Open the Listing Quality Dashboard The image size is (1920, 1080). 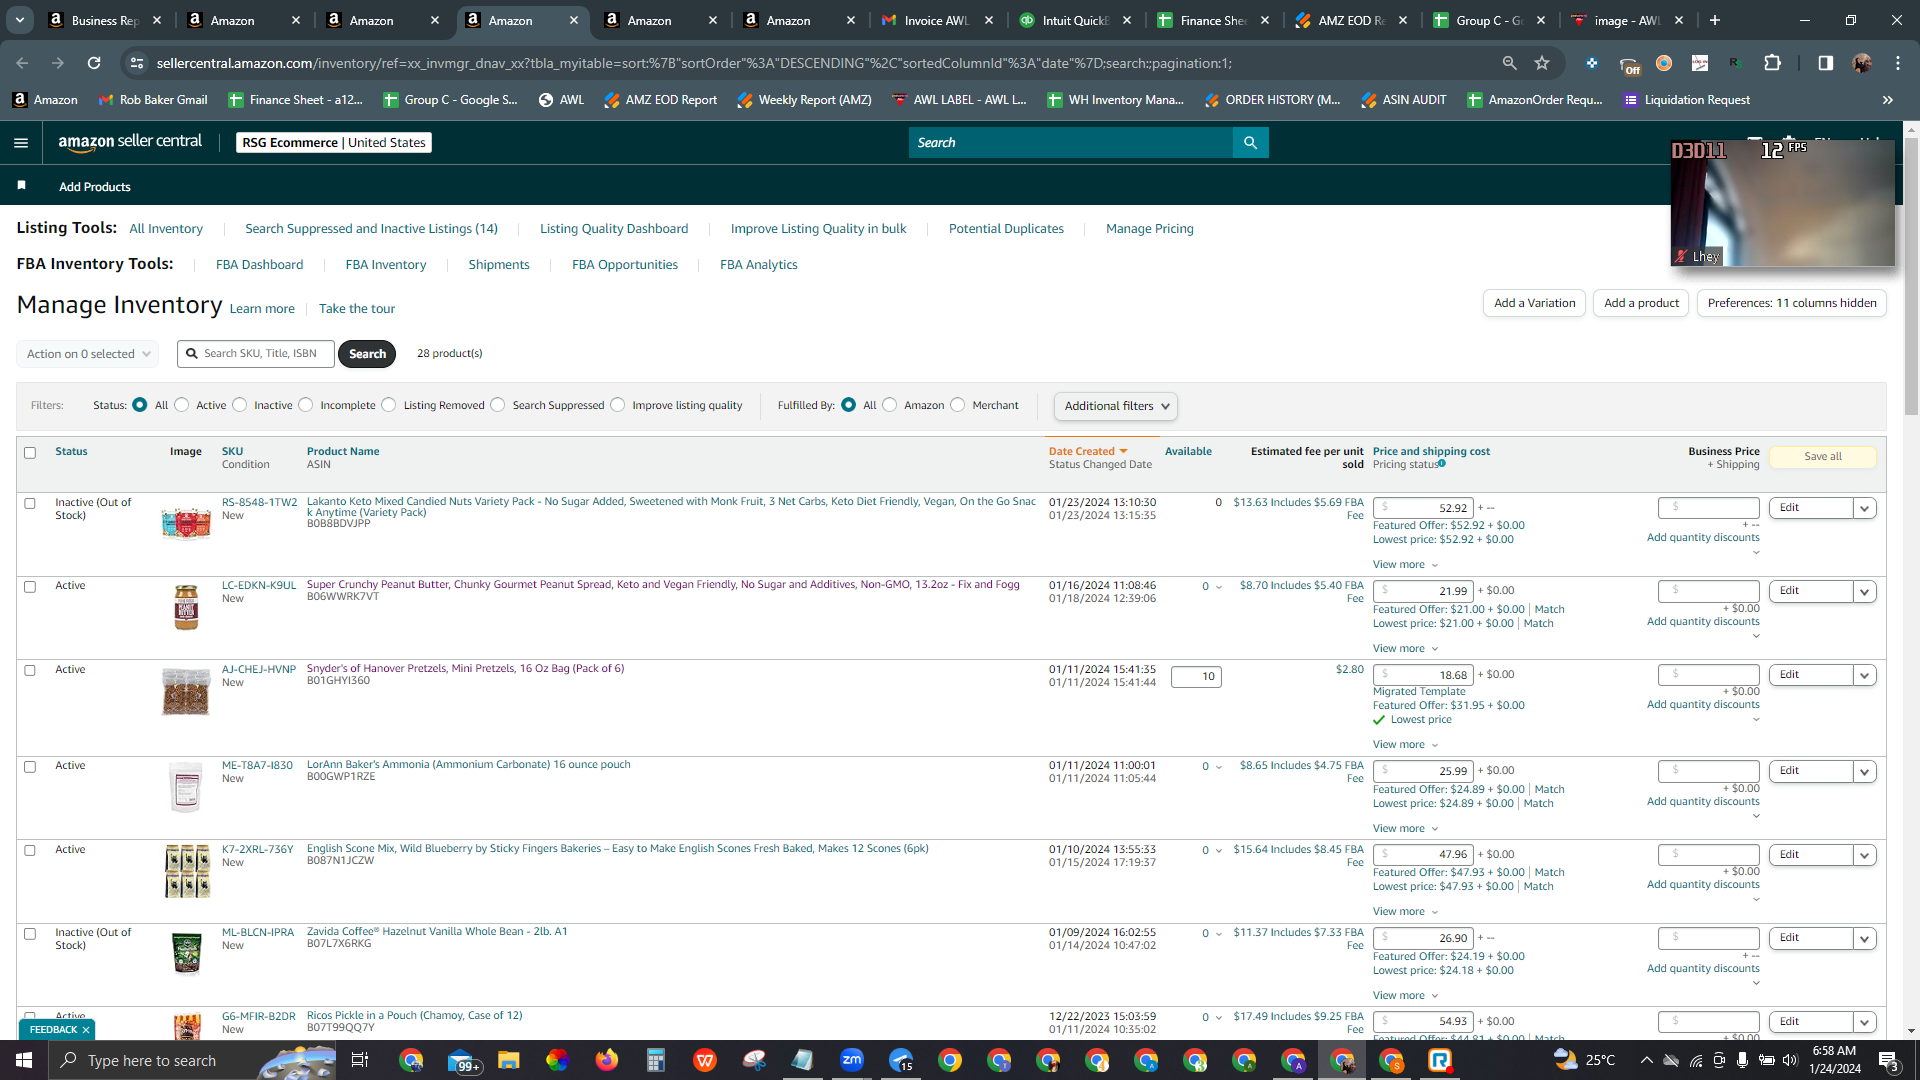coord(614,229)
